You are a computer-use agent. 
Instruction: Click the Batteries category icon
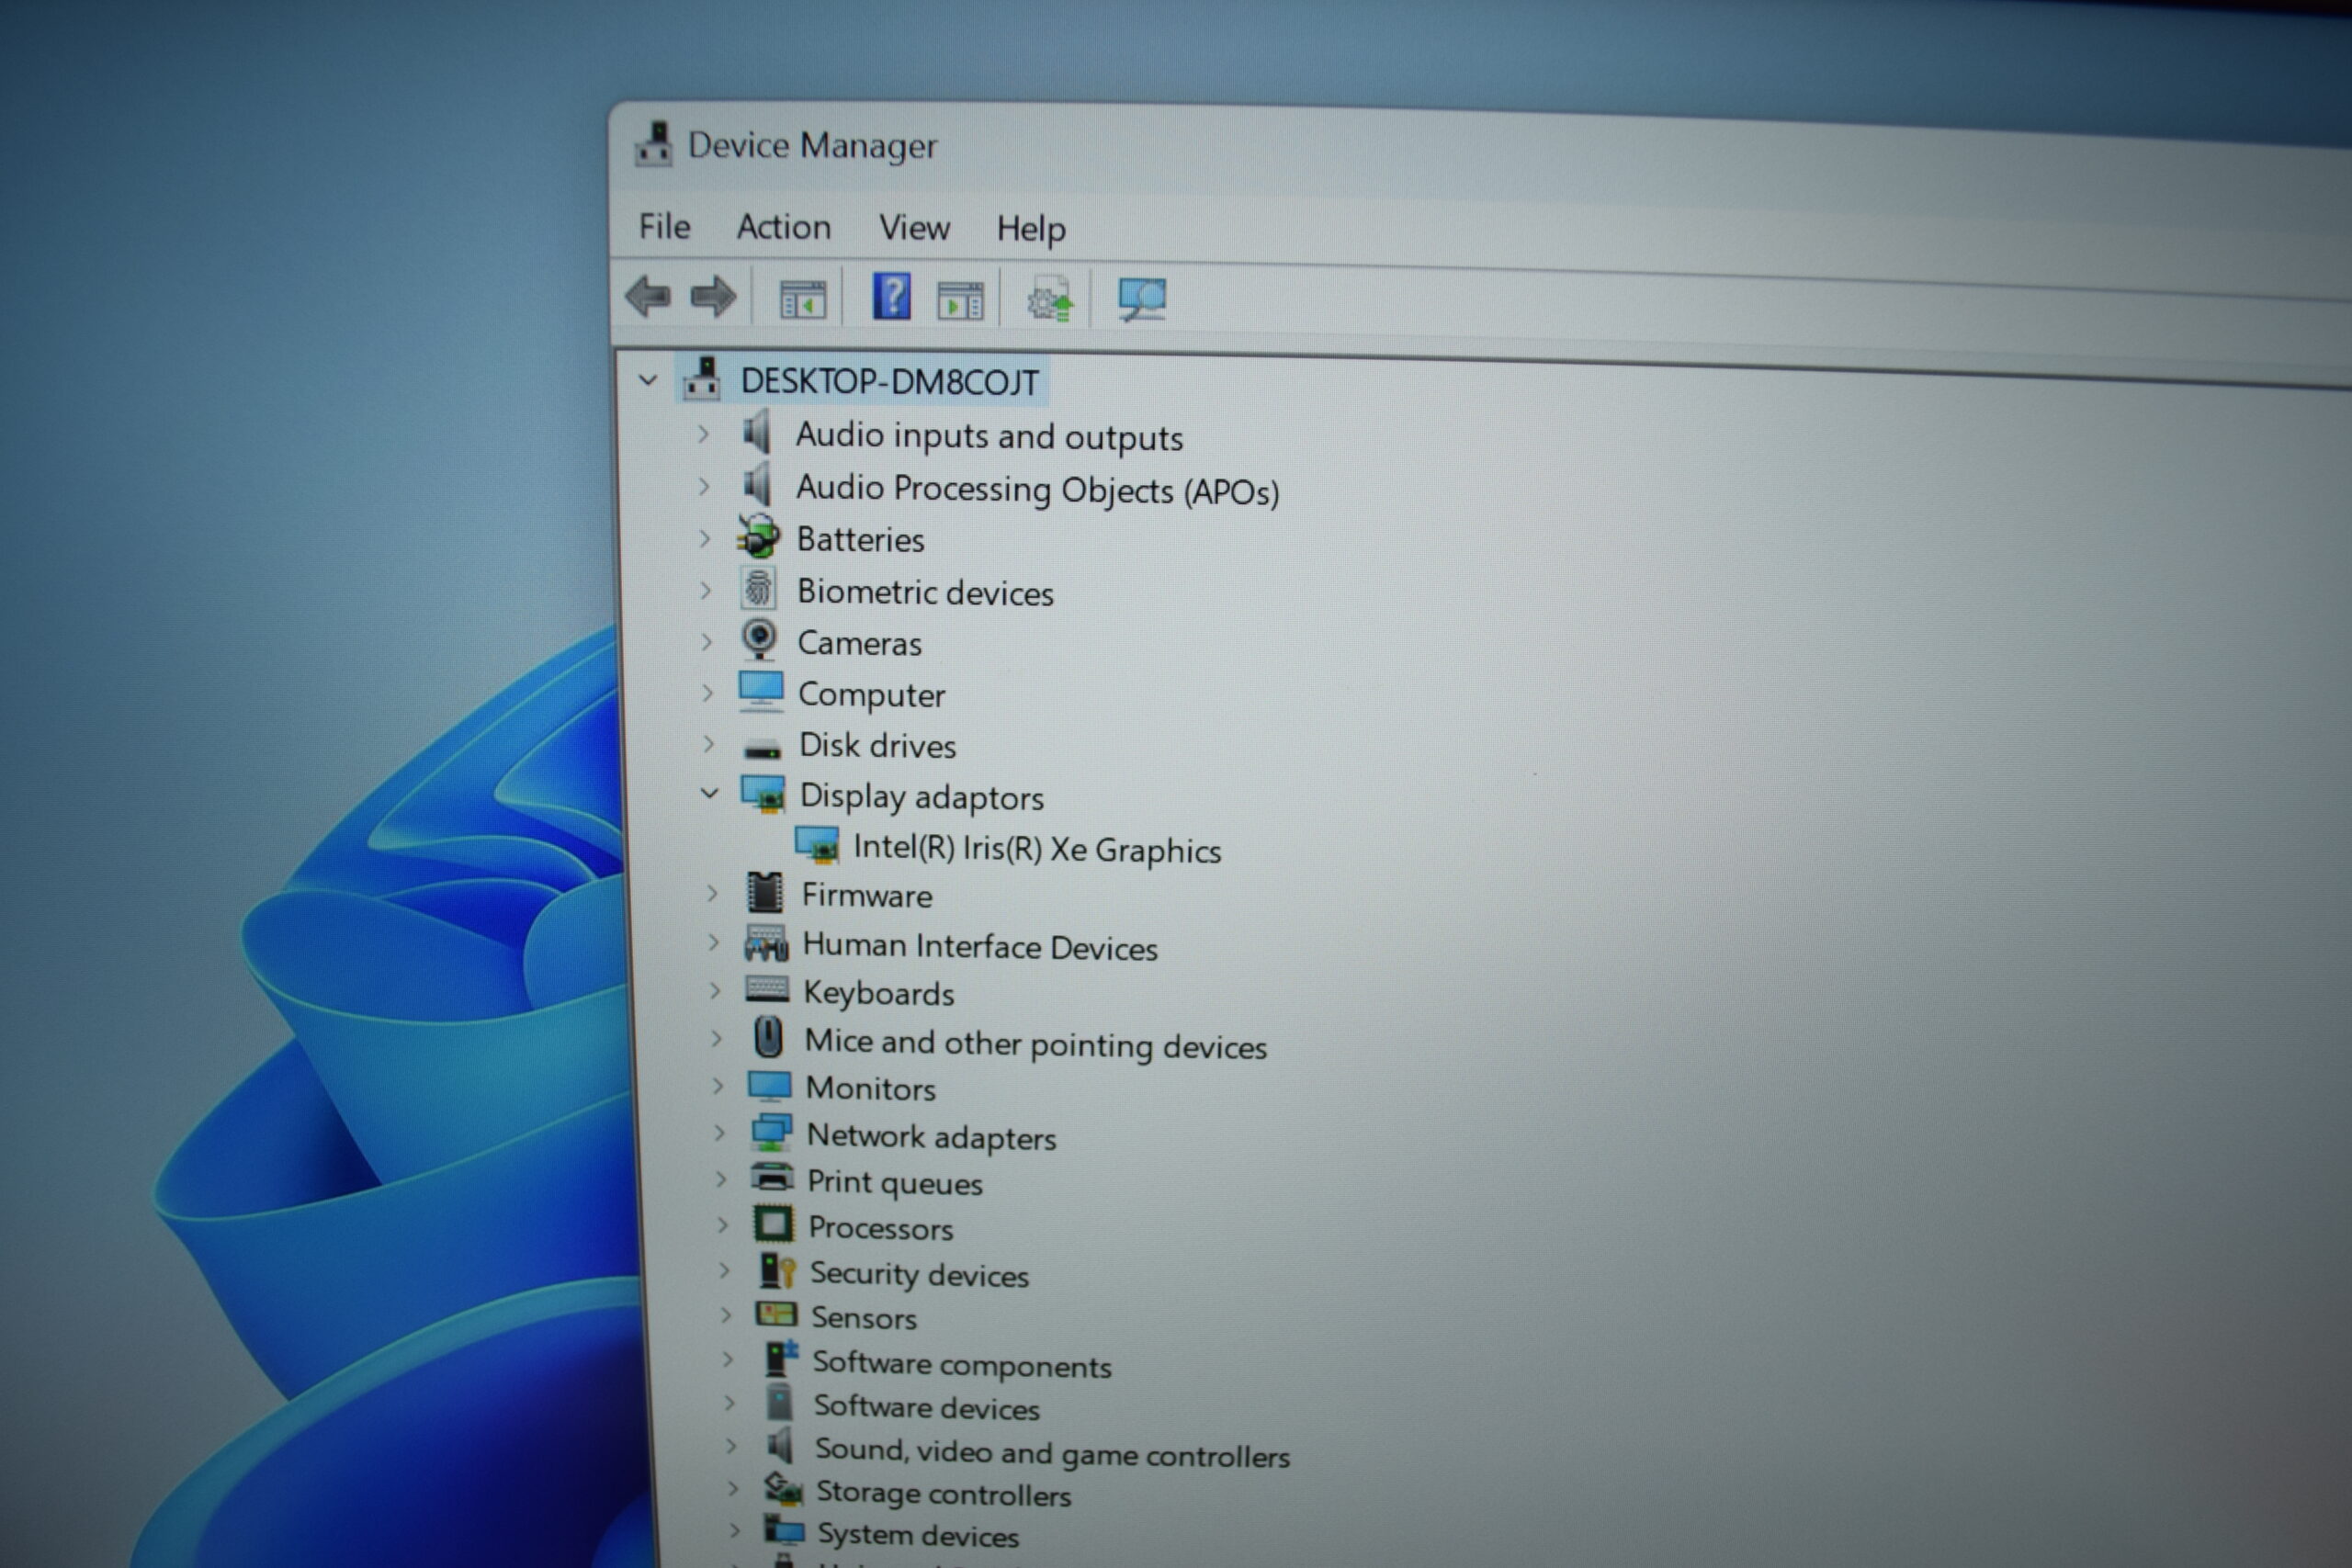[758, 536]
